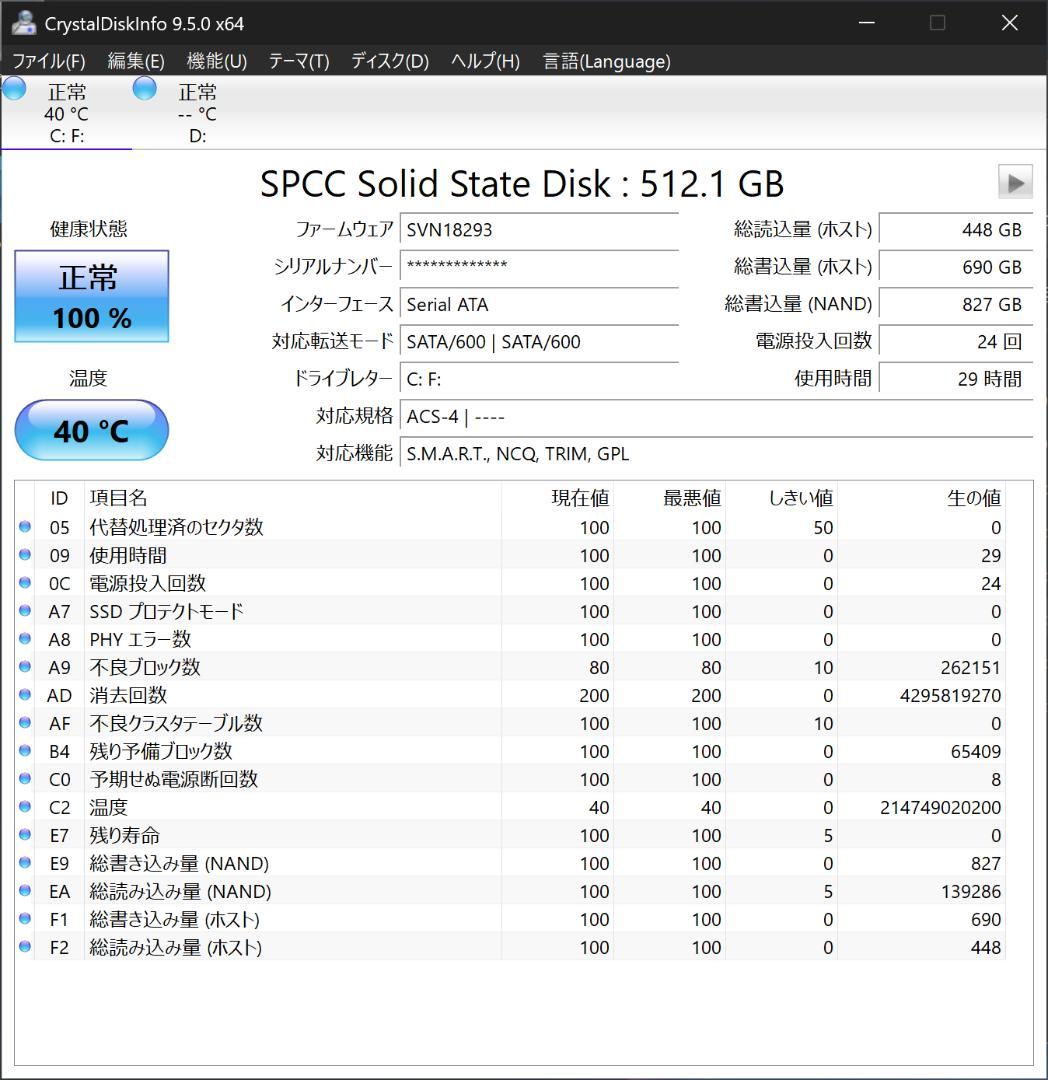Viewport: 1048px width, 1080px height.
Task: Click status dot of row 09 使用時間
Action: 25,554
